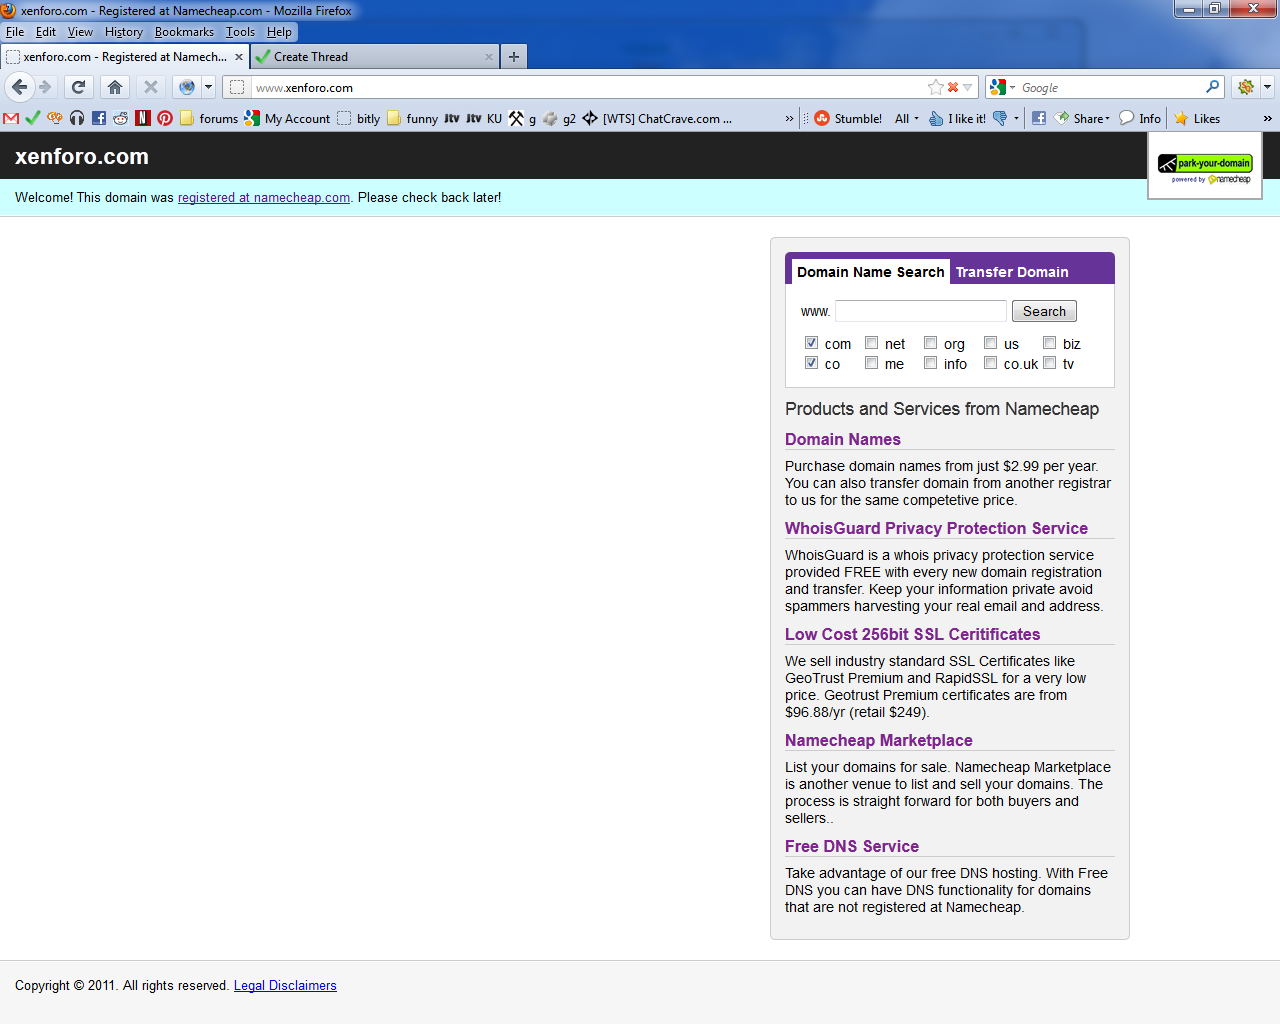Click the Info speech bubble button

[1140, 118]
